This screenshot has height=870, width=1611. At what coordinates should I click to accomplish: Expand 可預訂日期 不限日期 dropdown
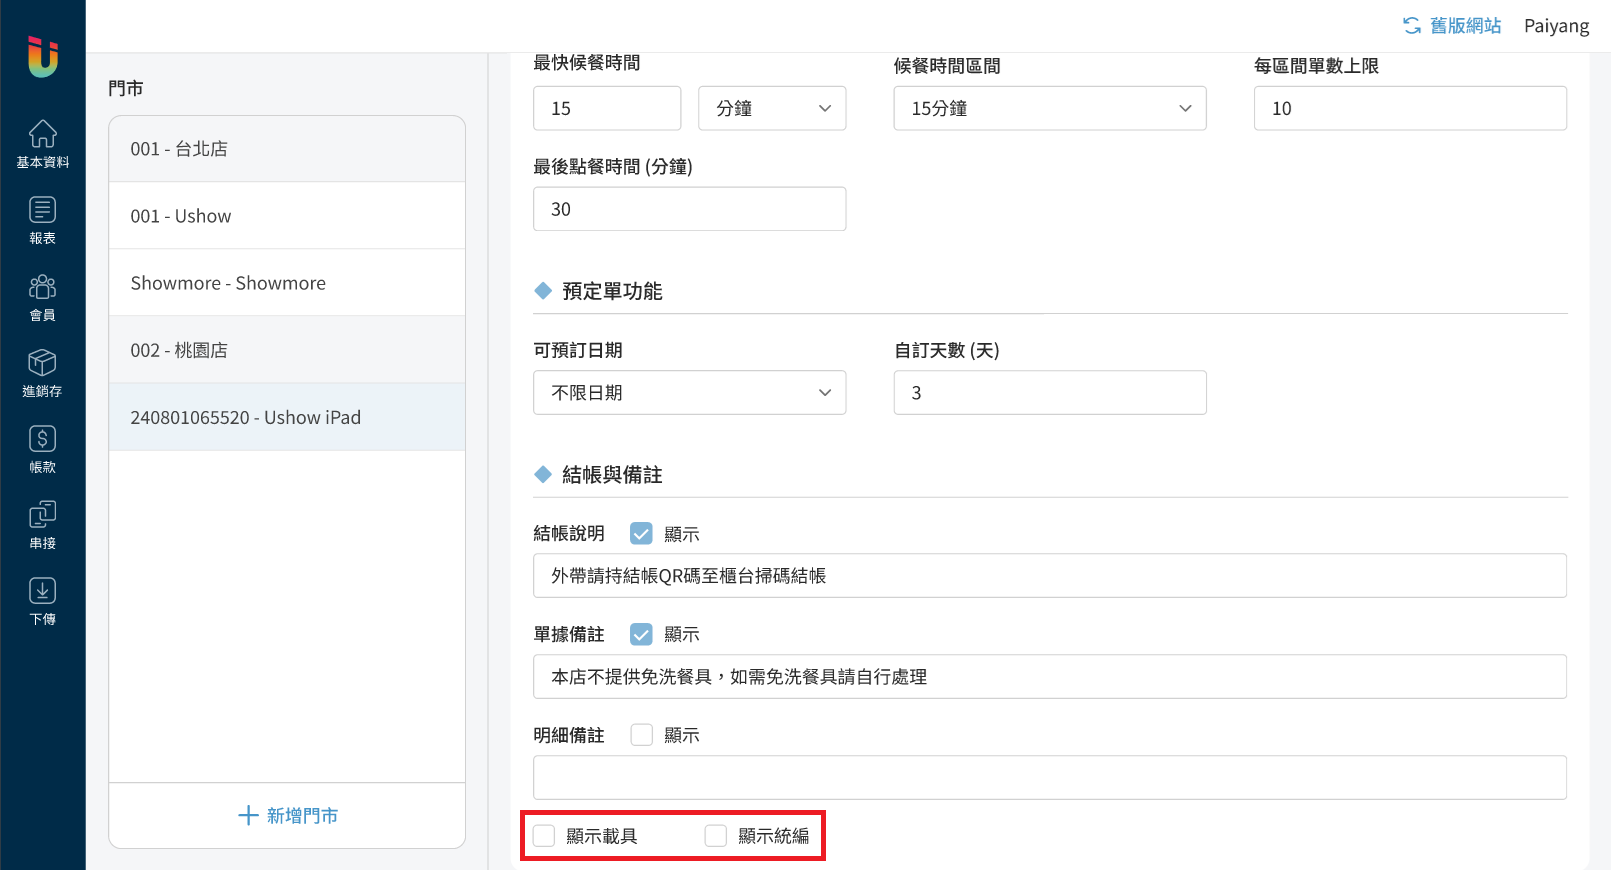coord(689,393)
